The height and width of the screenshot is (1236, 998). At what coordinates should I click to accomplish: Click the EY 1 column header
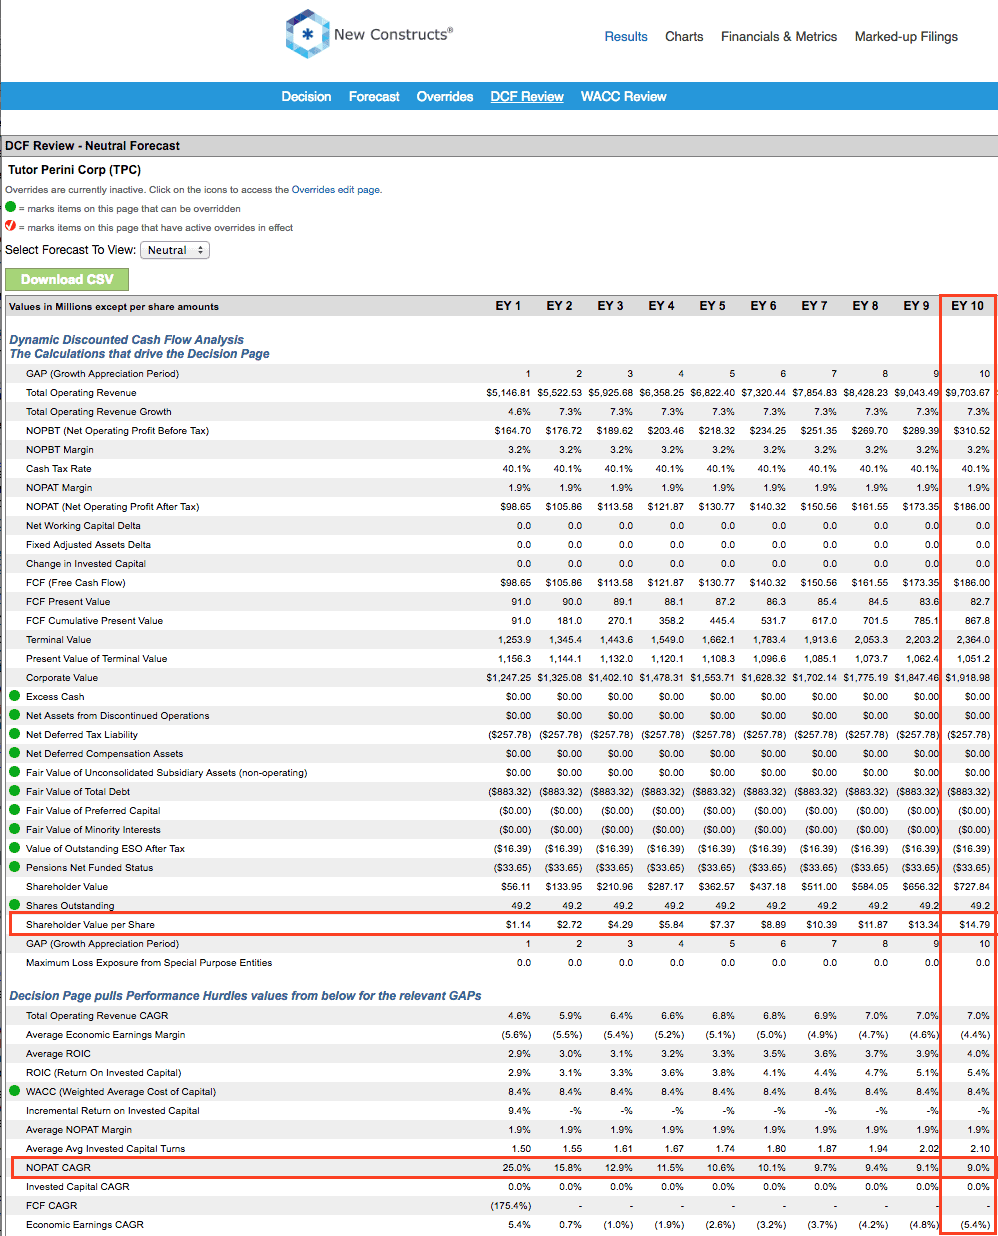[x=508, y=305]
